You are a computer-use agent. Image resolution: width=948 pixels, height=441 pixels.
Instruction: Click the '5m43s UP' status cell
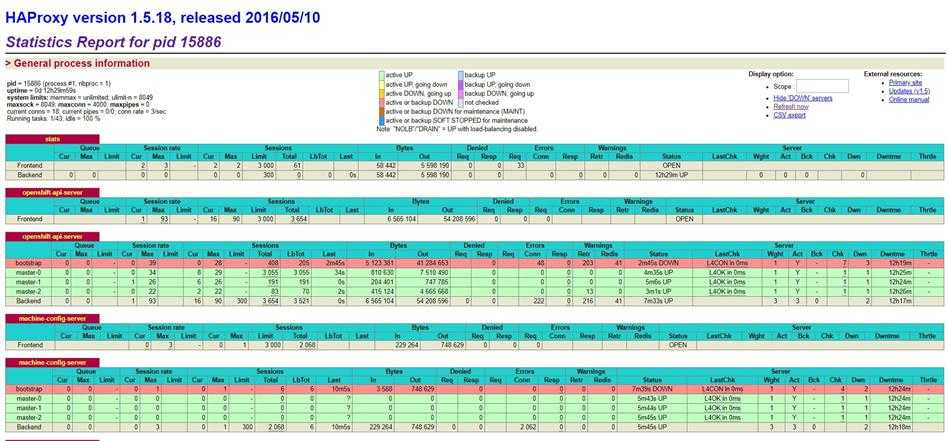[x=651, y=399]
